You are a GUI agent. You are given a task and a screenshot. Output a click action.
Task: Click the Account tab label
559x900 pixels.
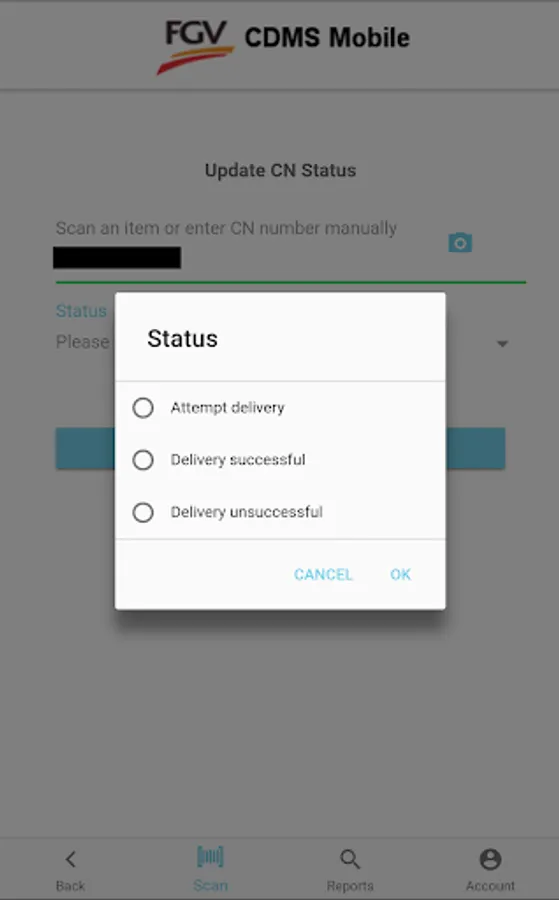point(490,886)
